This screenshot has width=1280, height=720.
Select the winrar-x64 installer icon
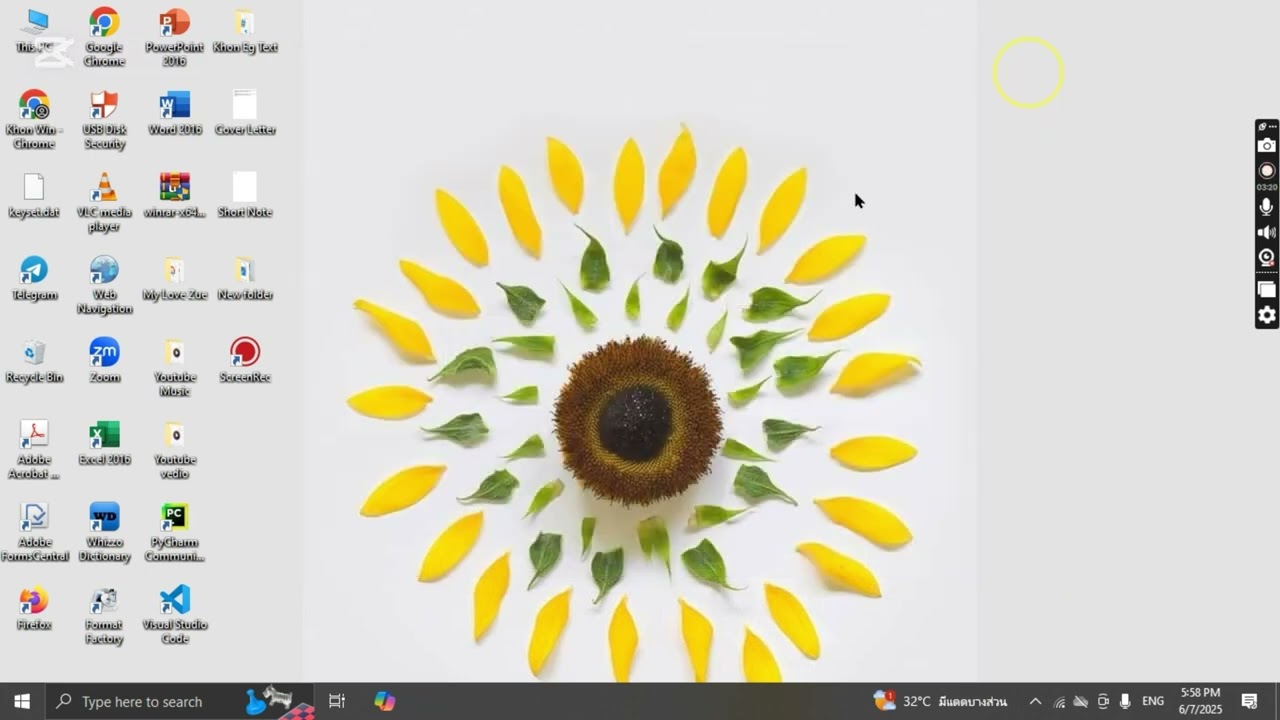pyautogui.click(x=174, y=196)
